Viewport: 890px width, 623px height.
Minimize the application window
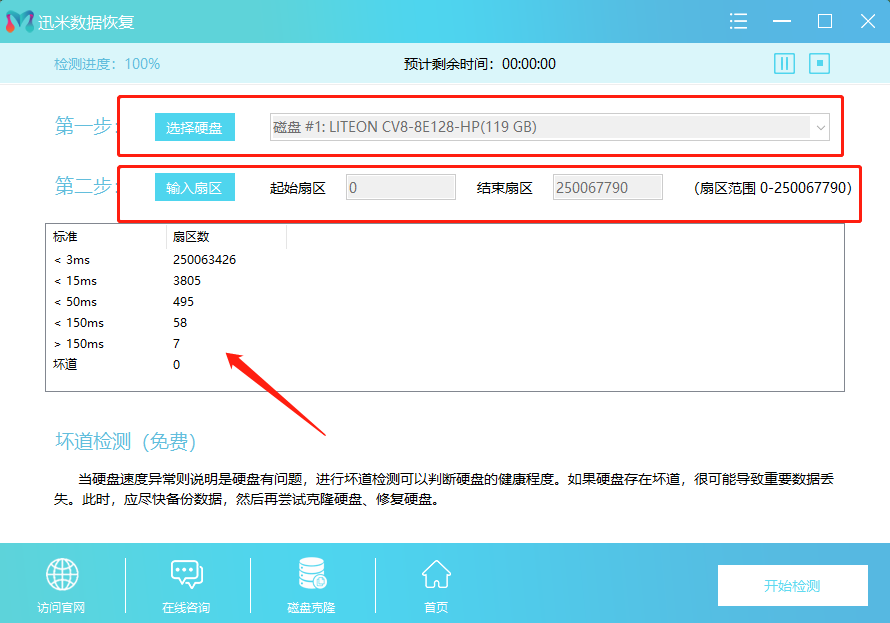coord(782,21)
